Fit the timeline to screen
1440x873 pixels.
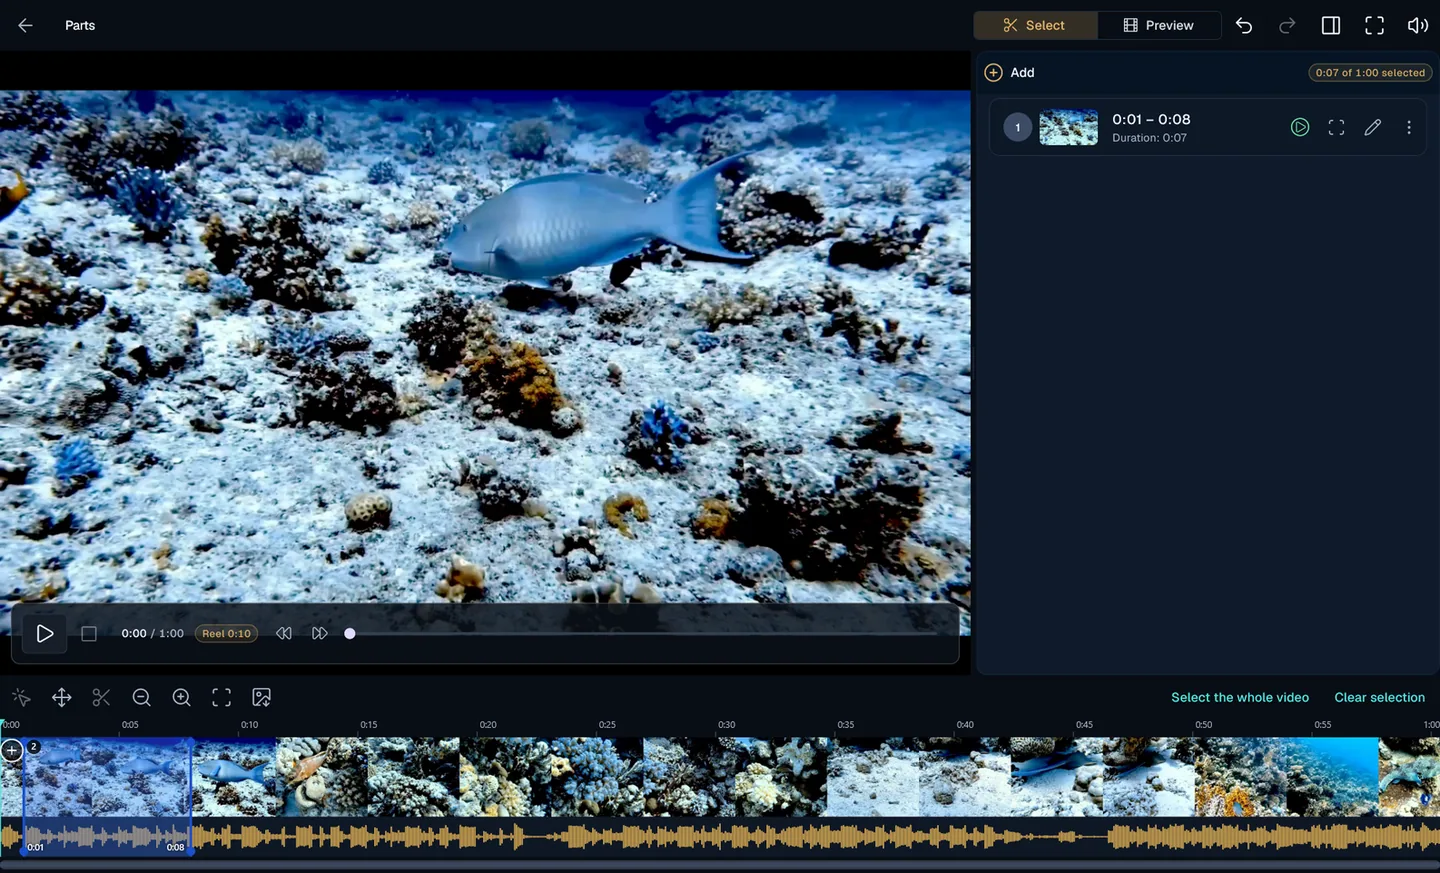[x=221, y=697]
